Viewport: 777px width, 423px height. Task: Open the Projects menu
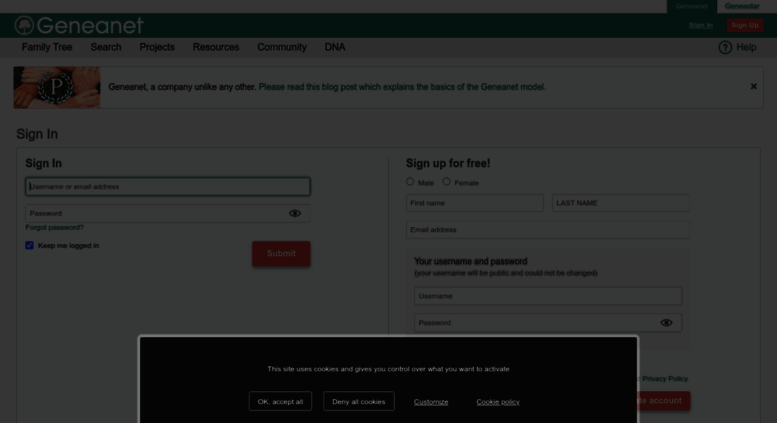(x=157, y=47)
